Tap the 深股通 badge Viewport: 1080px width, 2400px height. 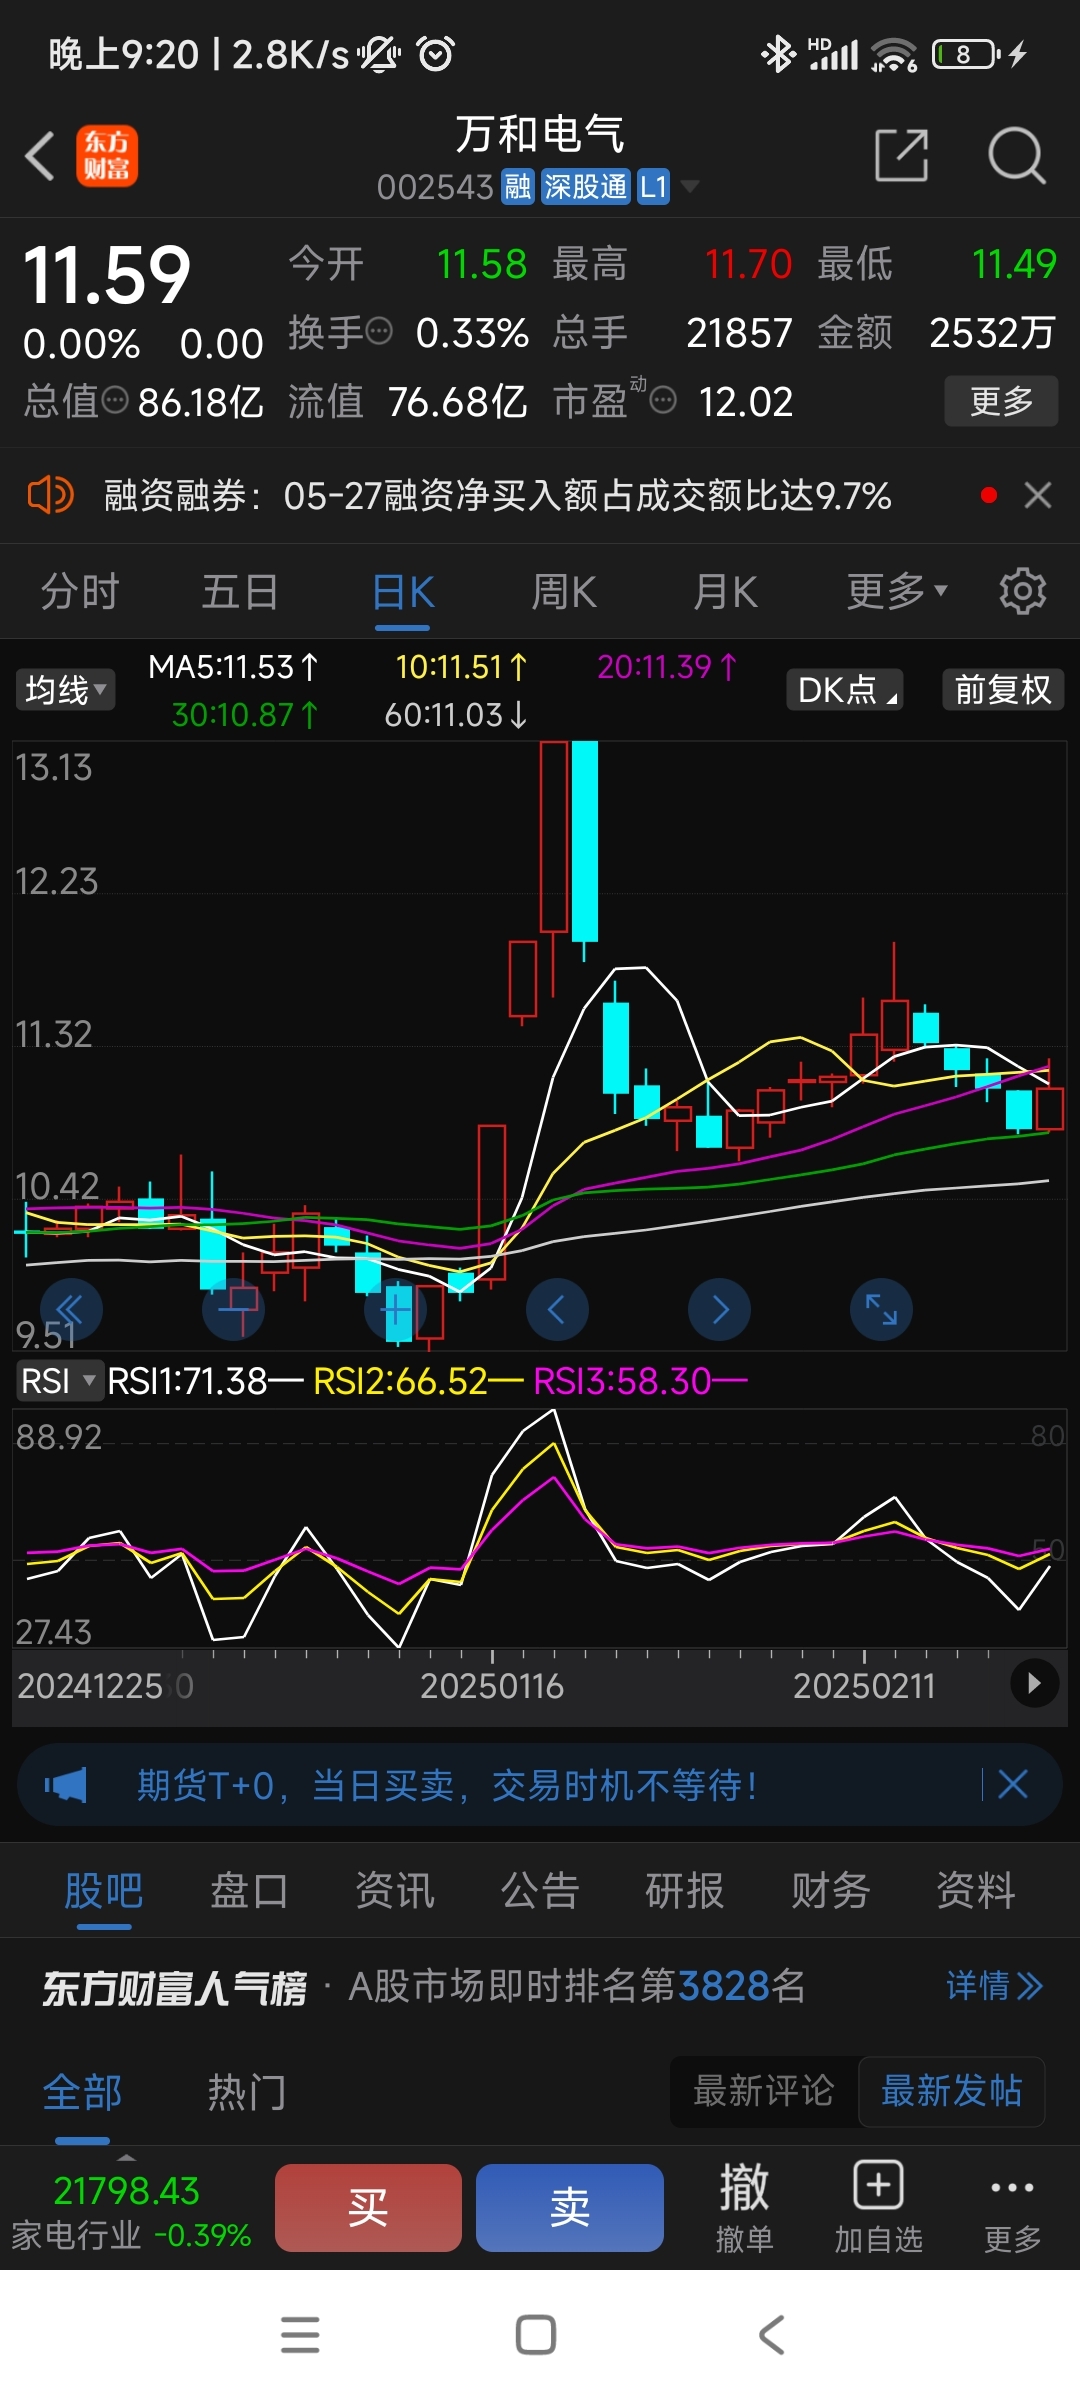585,186
